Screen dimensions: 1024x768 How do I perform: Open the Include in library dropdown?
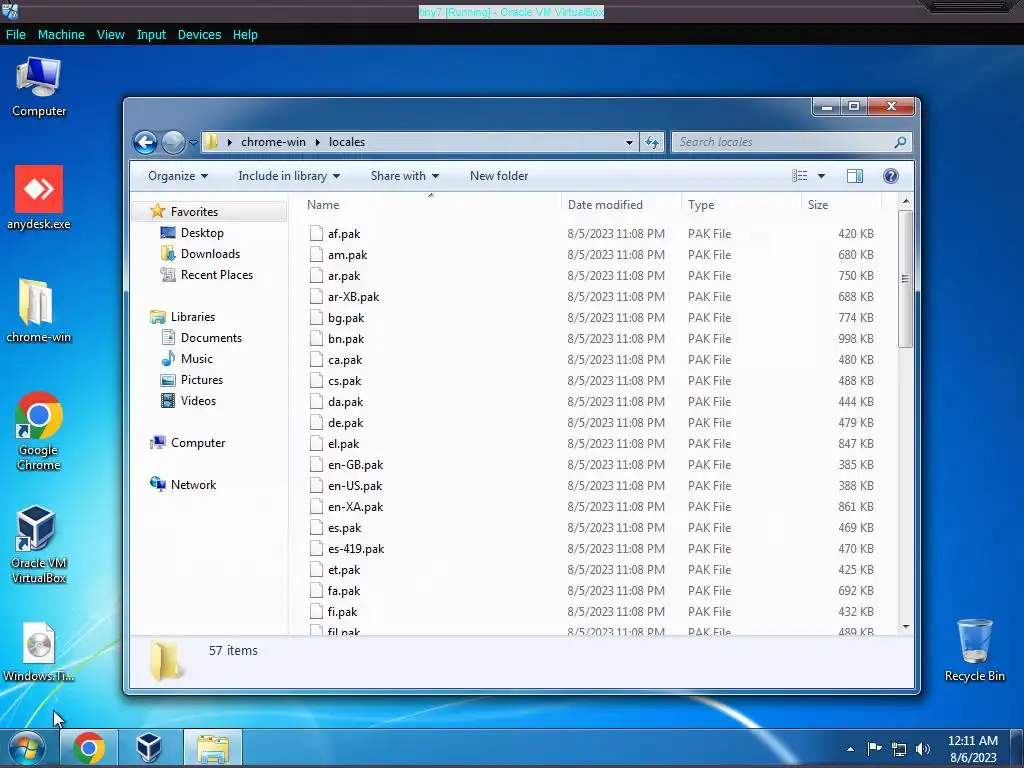[x=289, y=176]
